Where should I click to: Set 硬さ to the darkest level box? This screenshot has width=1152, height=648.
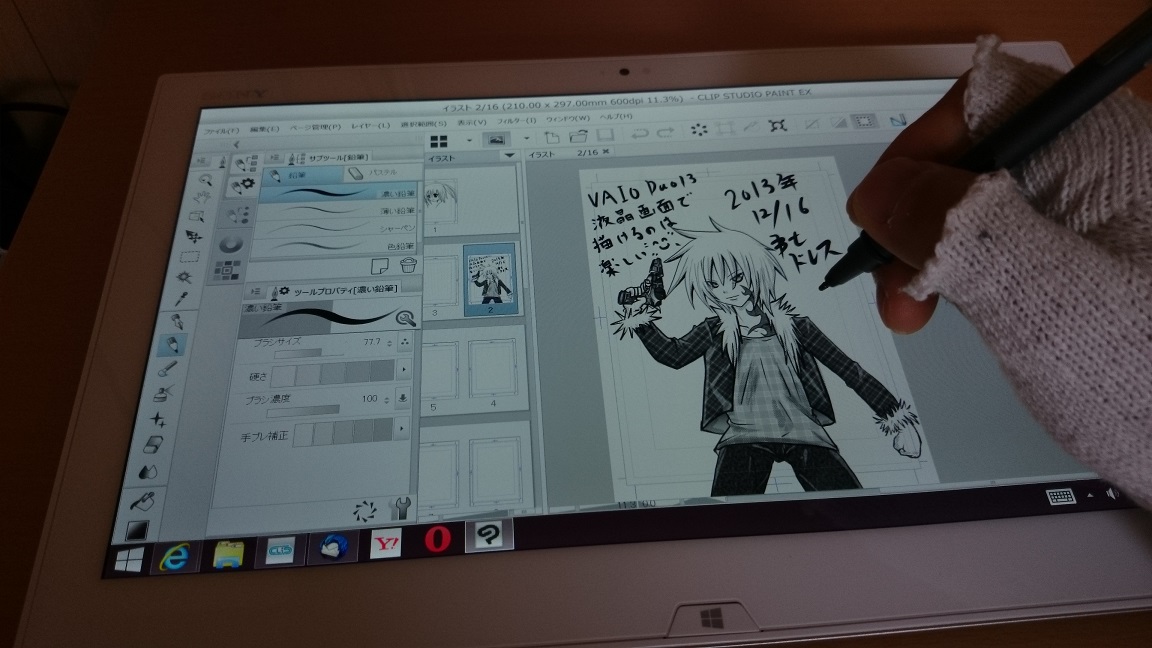click(382, 371)
